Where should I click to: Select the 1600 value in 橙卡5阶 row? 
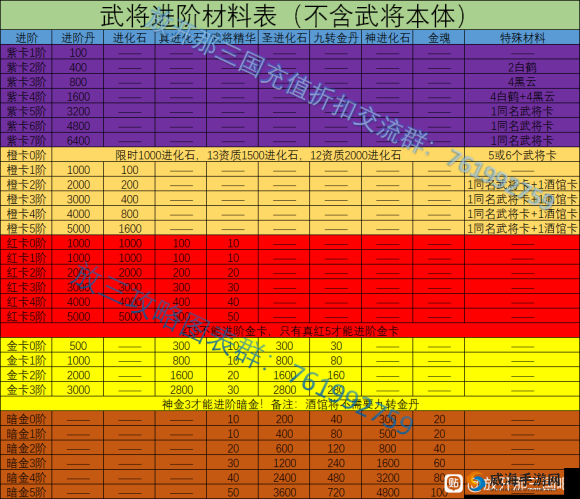[130, 229]
